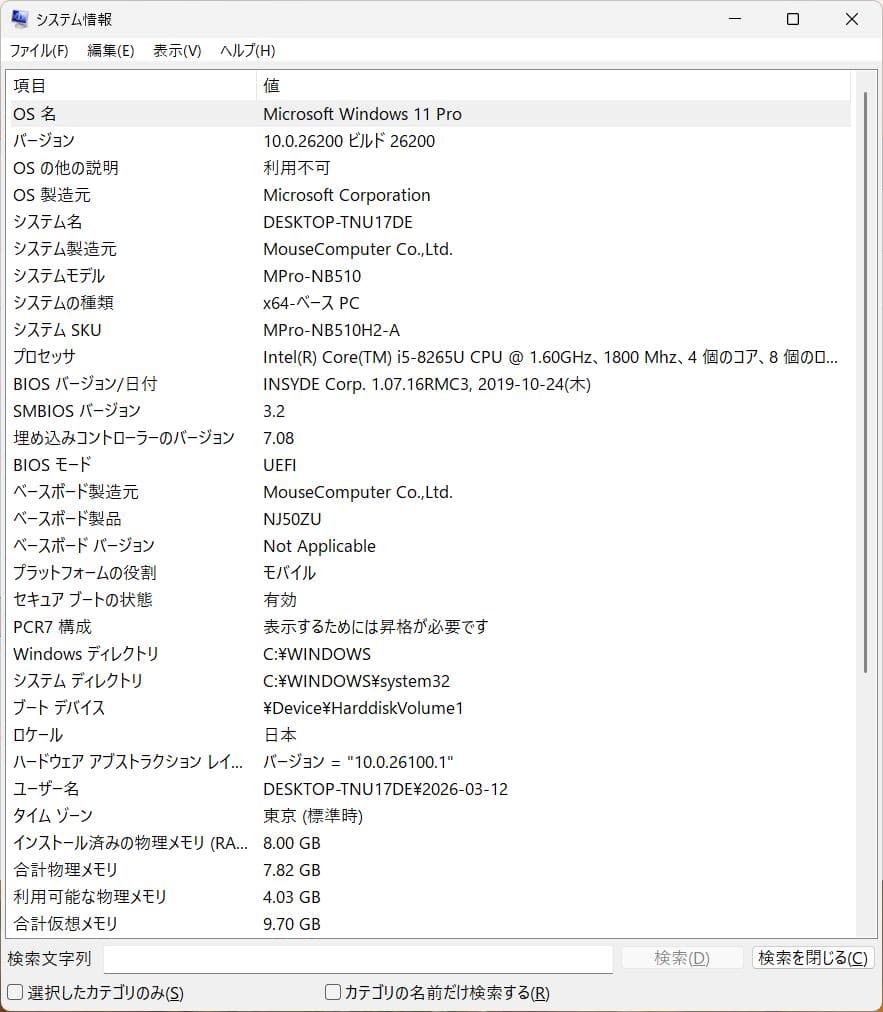The height and width of the screenshot is (1012, 883).
Task: Select the ベースボード製造元 row
Action: tap(430, 492)
